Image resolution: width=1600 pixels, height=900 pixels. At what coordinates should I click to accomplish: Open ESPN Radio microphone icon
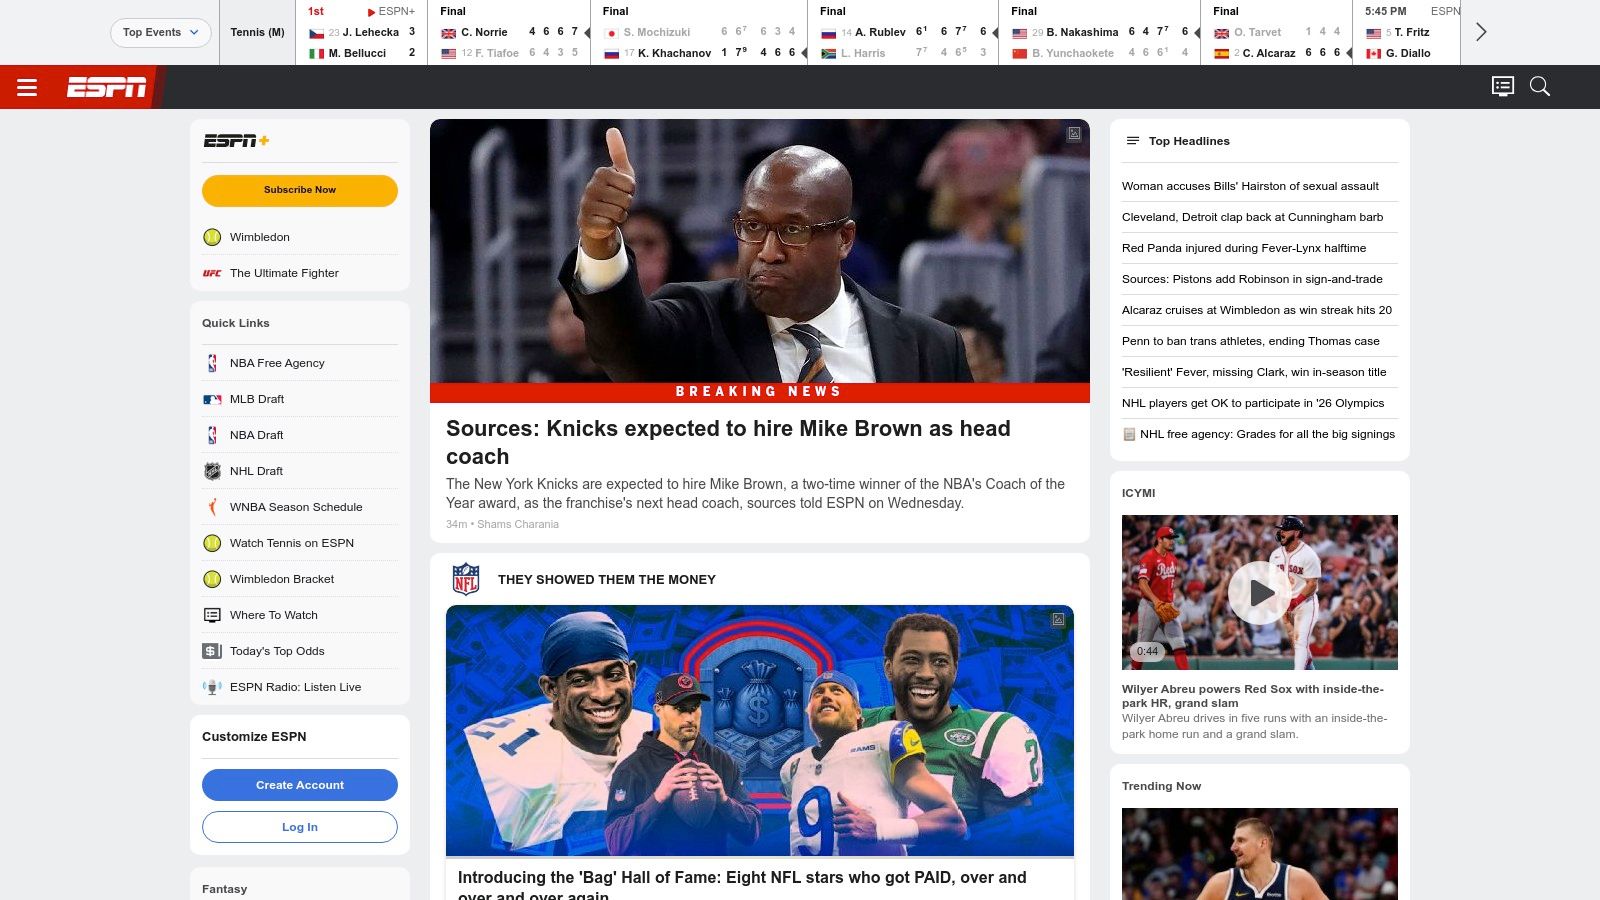point(211,687)
